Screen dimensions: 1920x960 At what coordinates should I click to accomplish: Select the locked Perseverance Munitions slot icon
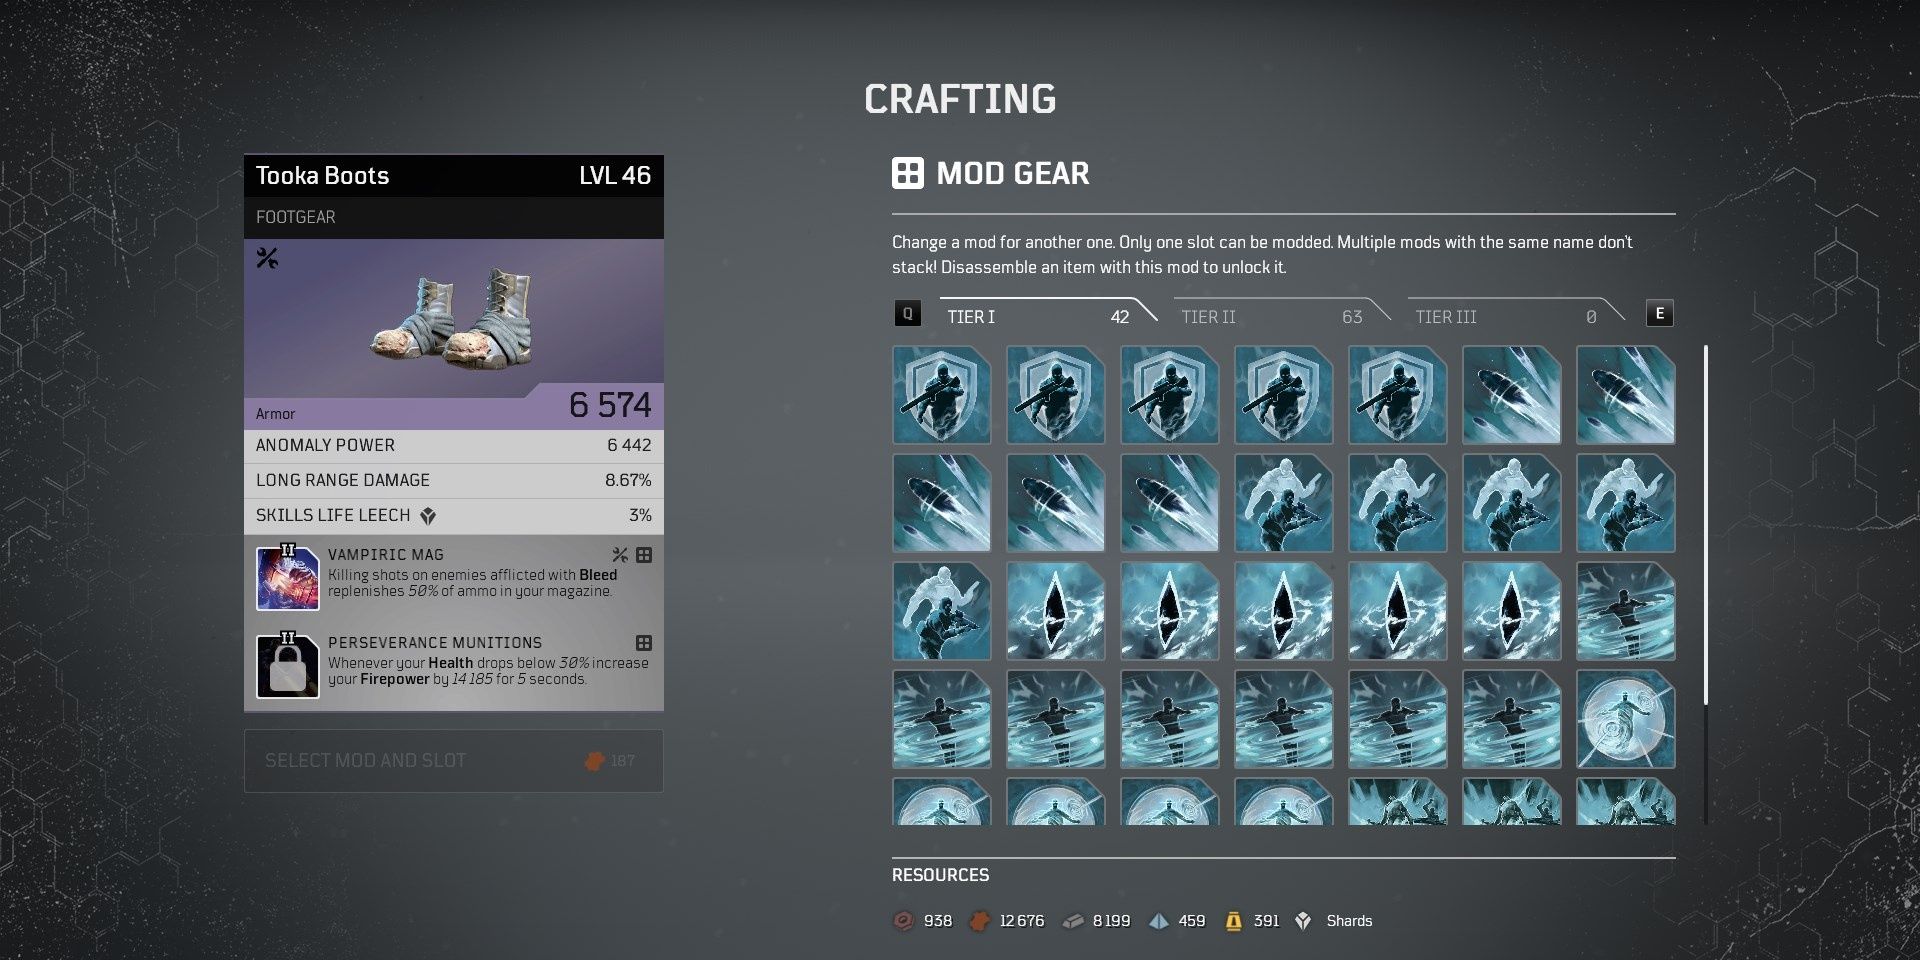click(288, 666)
